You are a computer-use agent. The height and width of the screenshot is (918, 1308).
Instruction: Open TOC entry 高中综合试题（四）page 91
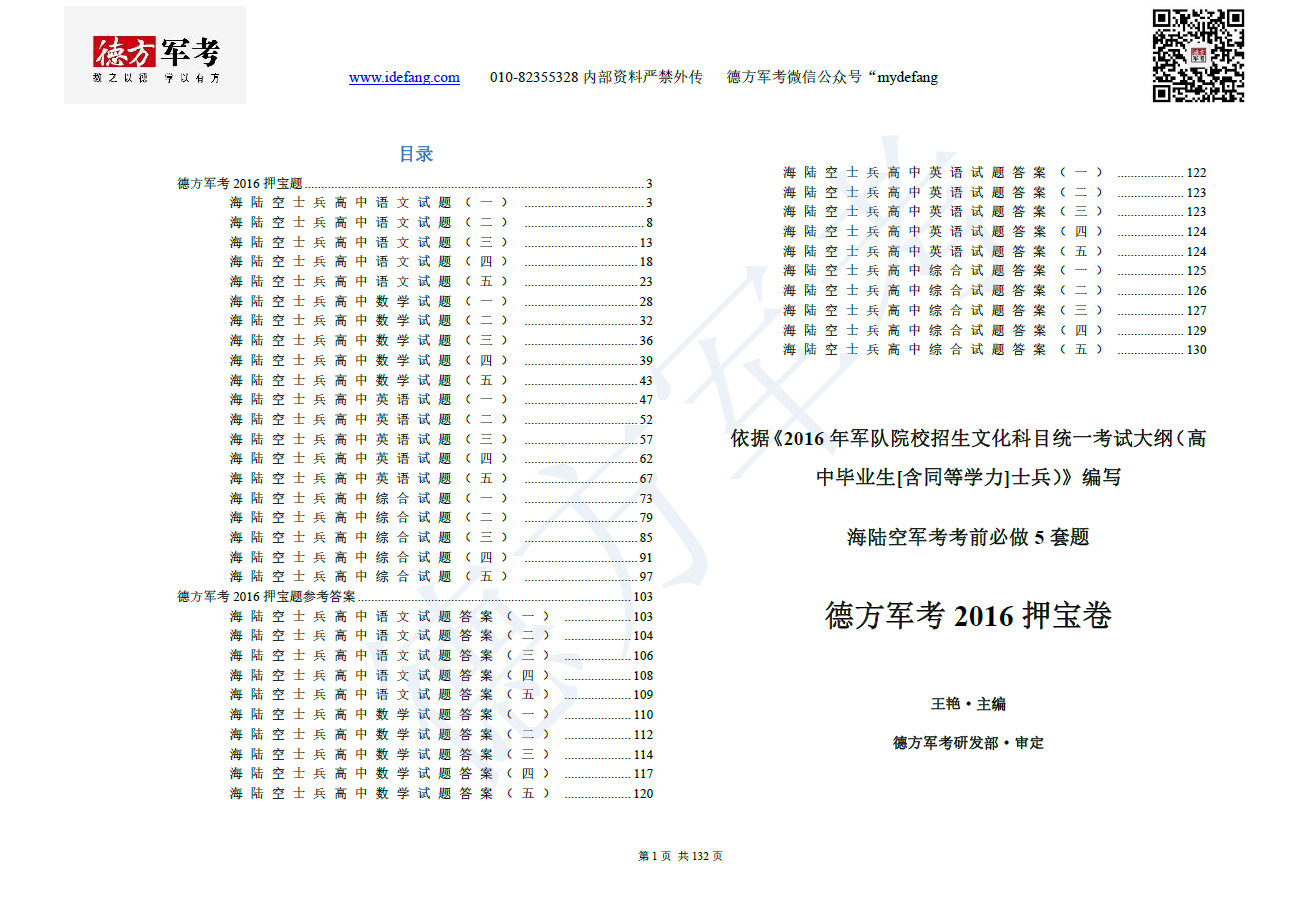441,557
